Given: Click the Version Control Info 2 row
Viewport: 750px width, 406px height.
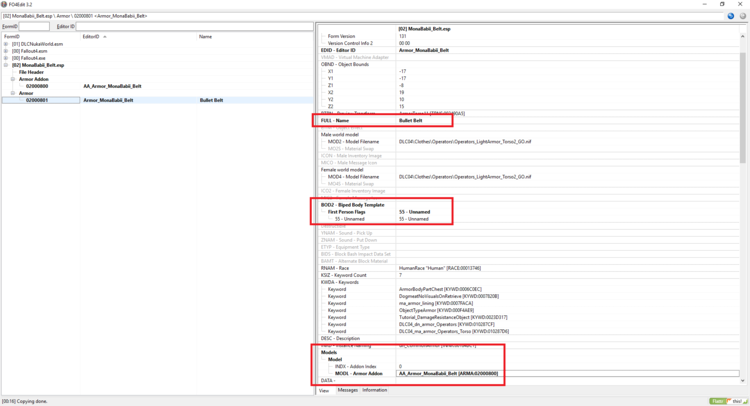Looking at the screenshot, I should pos(529,43).
